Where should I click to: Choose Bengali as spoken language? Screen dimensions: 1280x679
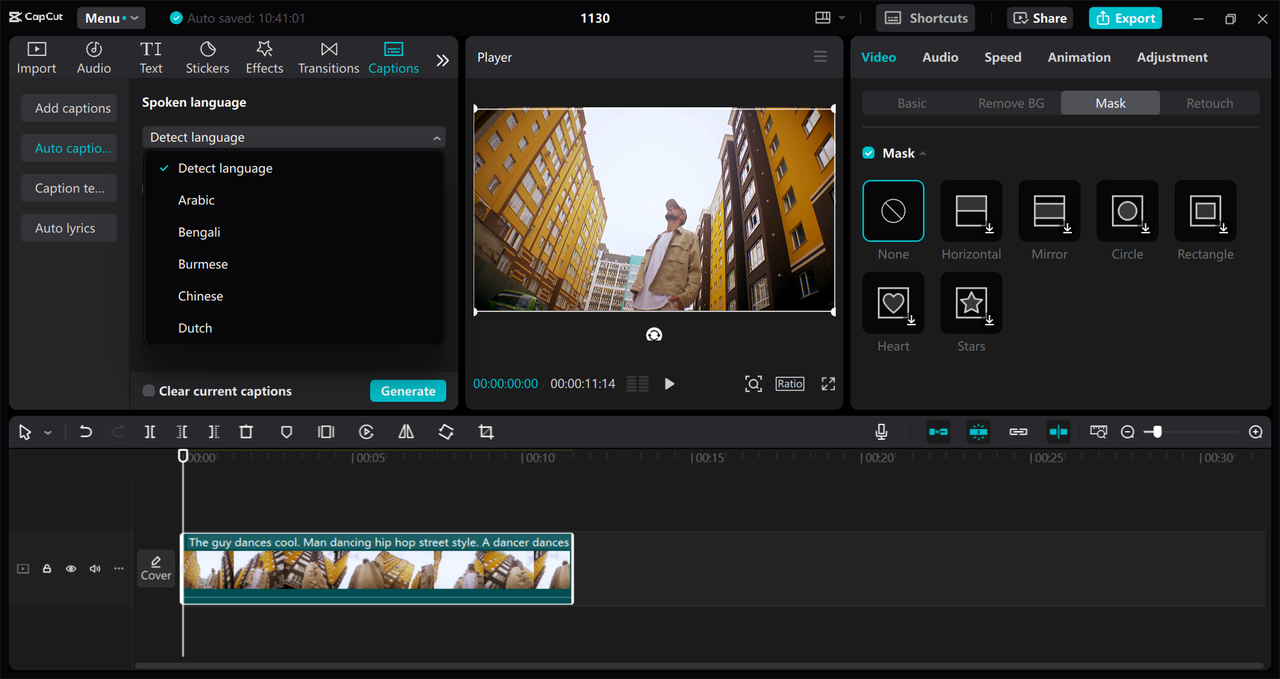(294, 232)
